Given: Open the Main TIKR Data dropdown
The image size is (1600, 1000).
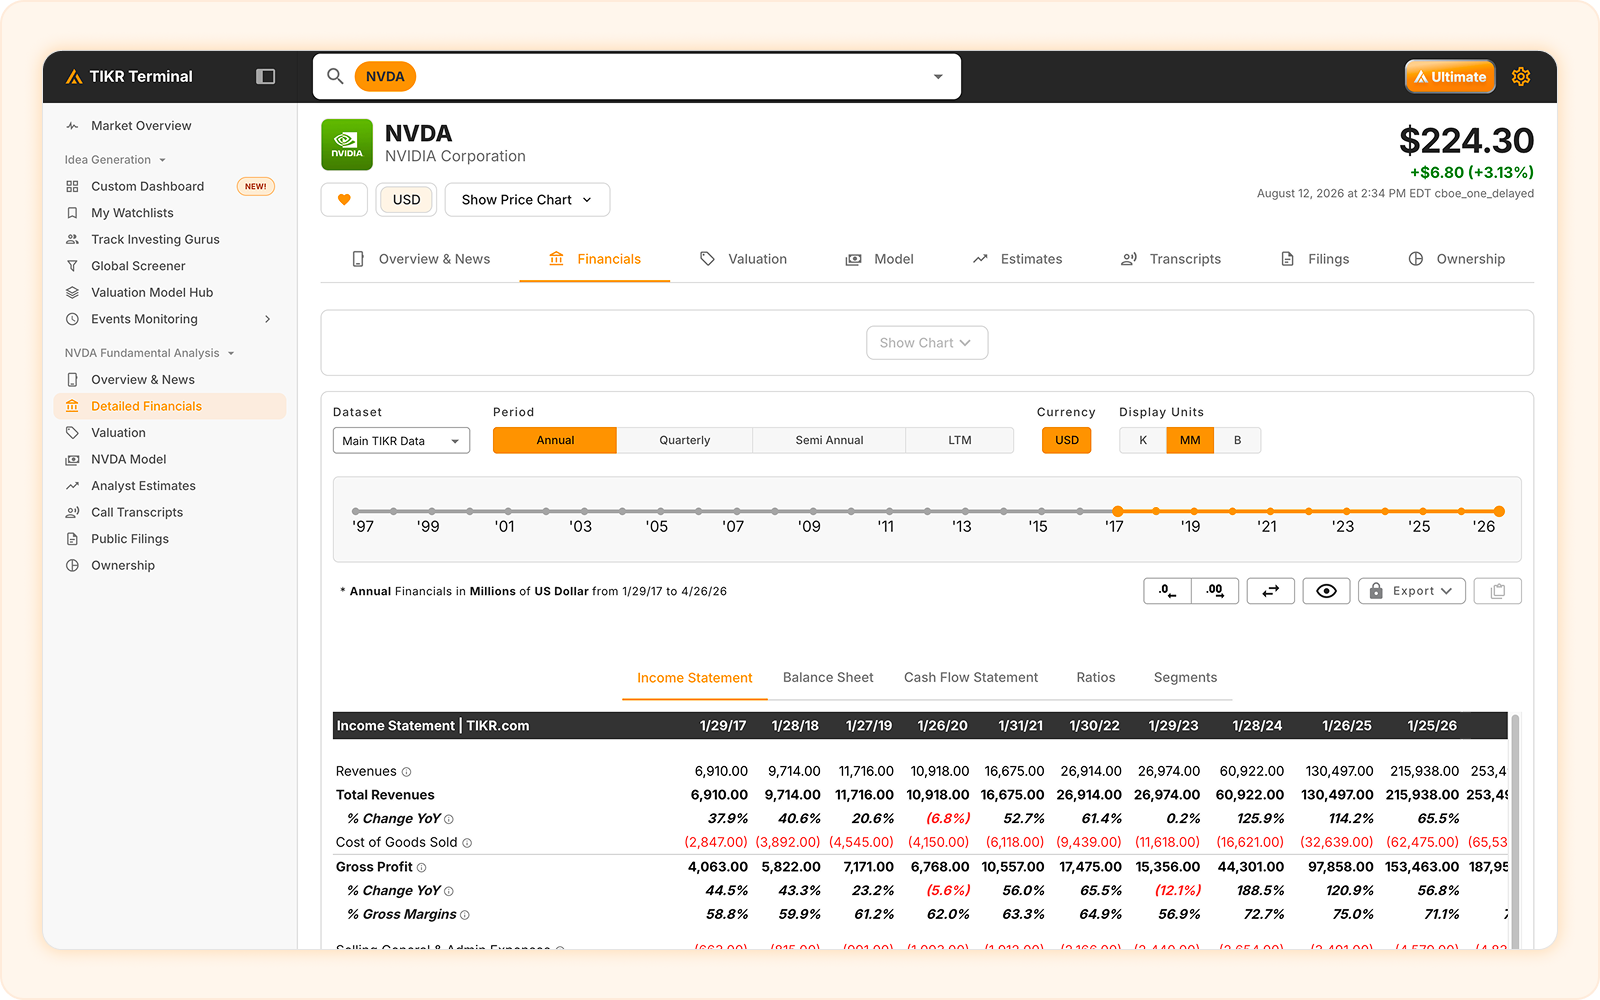Looking at the screenshot, I should [401, 441].
